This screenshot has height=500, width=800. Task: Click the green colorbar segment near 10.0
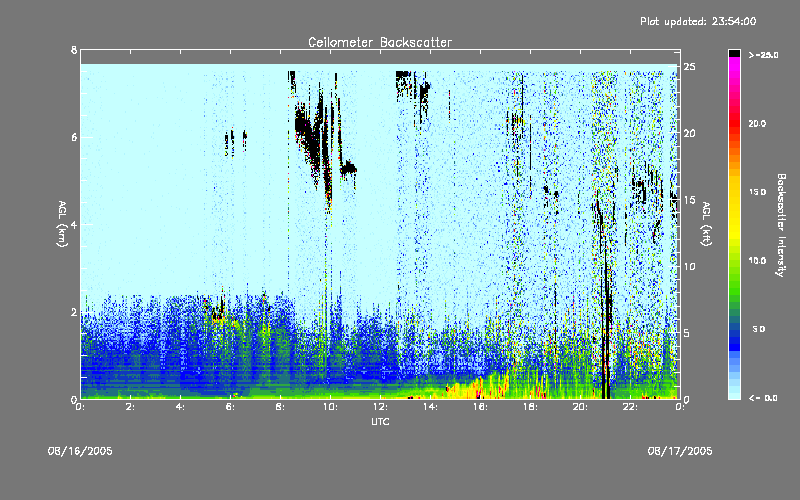pos(734,265)
